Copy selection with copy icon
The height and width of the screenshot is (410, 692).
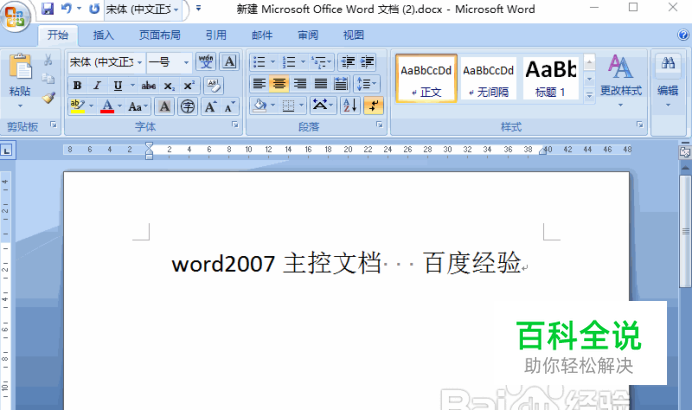pyautogui.click(x=48, y=79)
